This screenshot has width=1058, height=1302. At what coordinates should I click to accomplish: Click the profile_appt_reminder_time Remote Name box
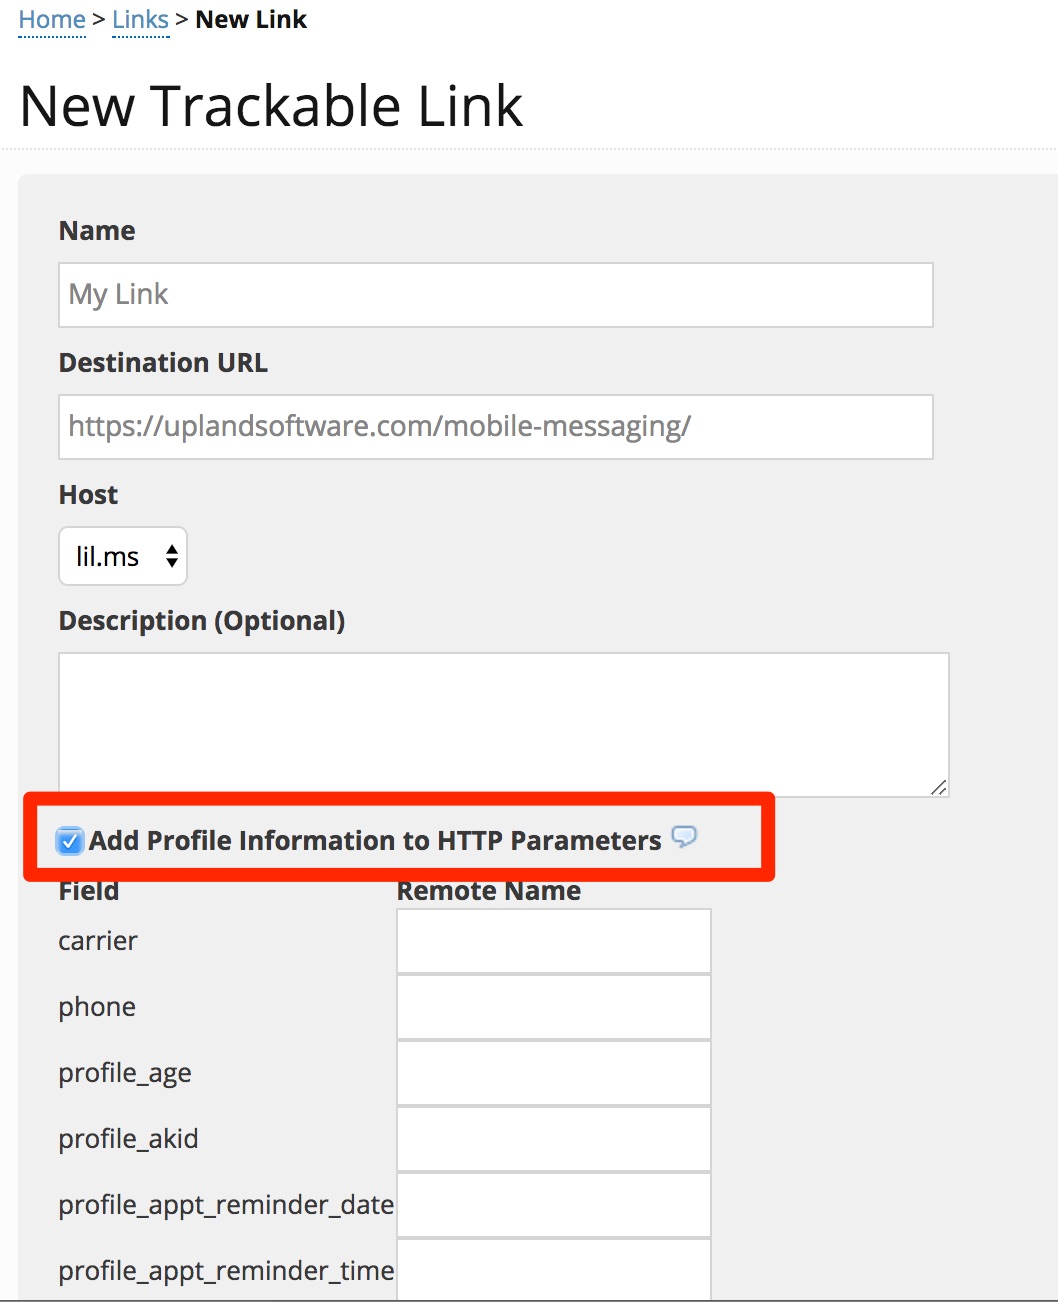(x=553, y=1268)
